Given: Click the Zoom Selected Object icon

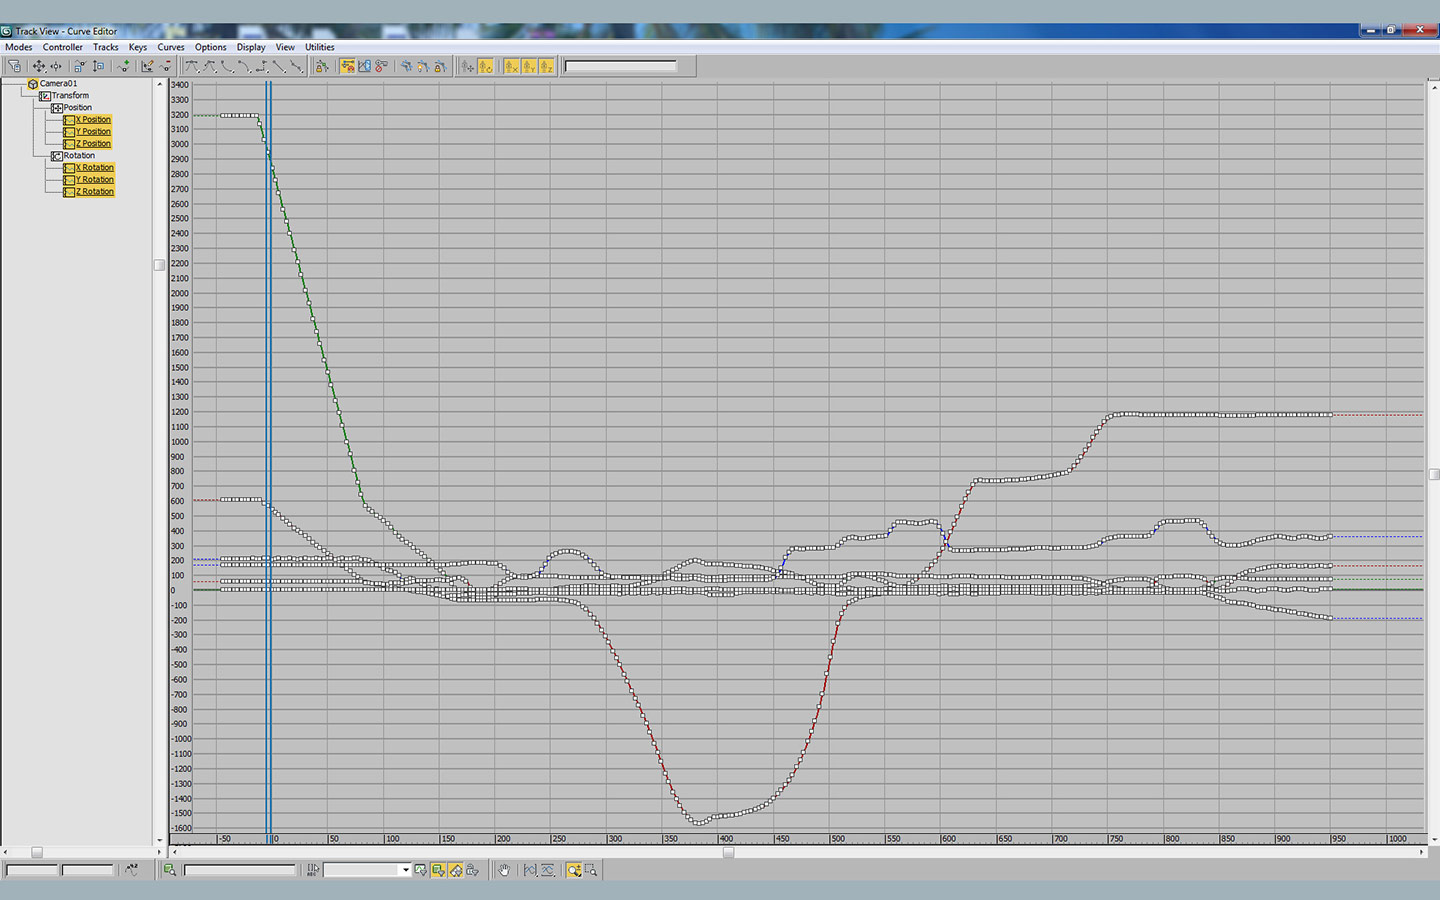Looking at the screenshot, I should (170, 870).
